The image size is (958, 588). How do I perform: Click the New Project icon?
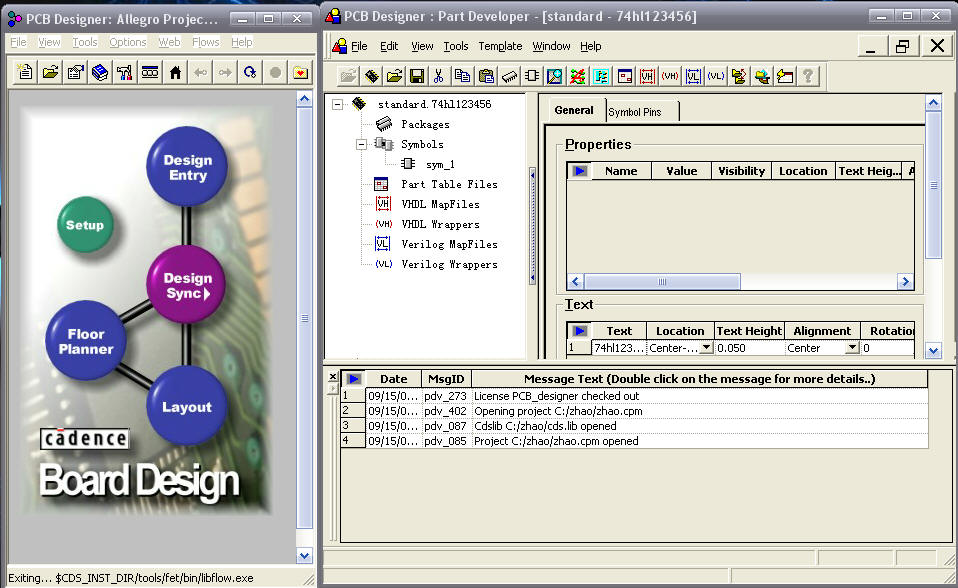(x=25, y=72)
